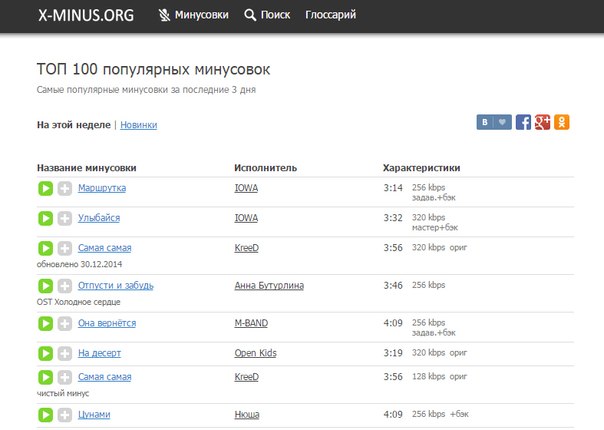Open KreeD artist link in 320 kbps row
Image resolution: width=604 pixels, height=430 pixels.
point(247,248)
